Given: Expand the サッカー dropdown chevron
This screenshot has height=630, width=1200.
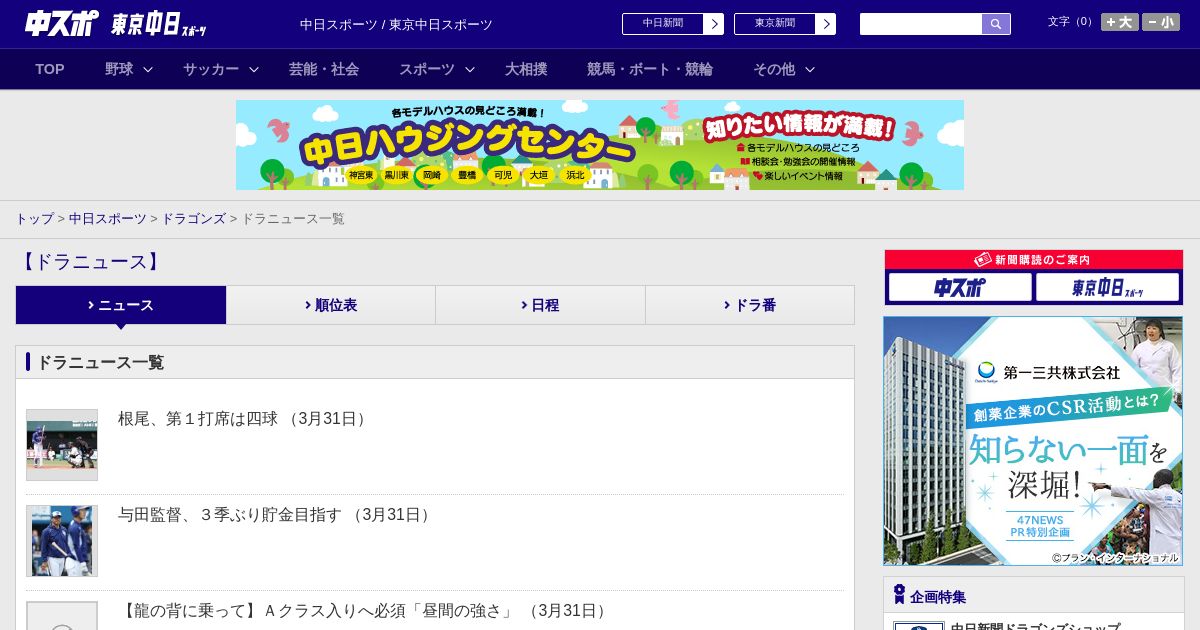Looking at the screenshot, I should (x=254, y=69).
